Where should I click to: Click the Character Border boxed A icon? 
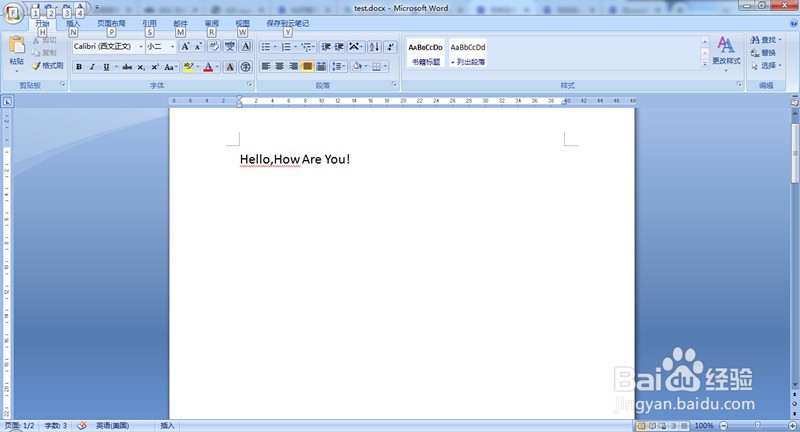pos(246,46)
